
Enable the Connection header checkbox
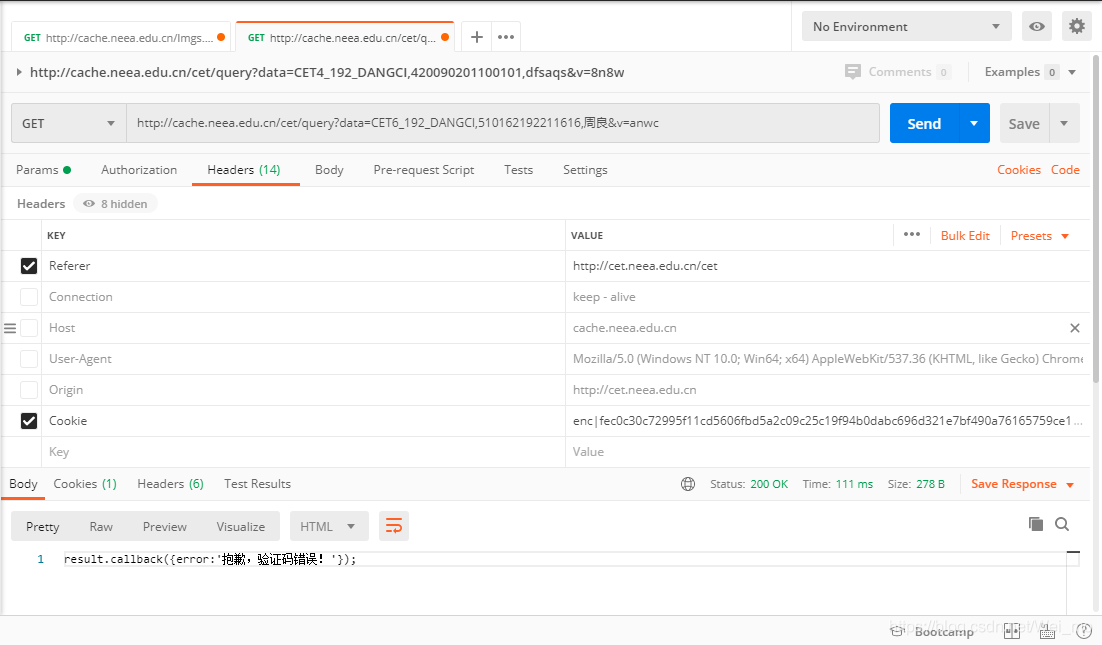[x=29, y=297]
